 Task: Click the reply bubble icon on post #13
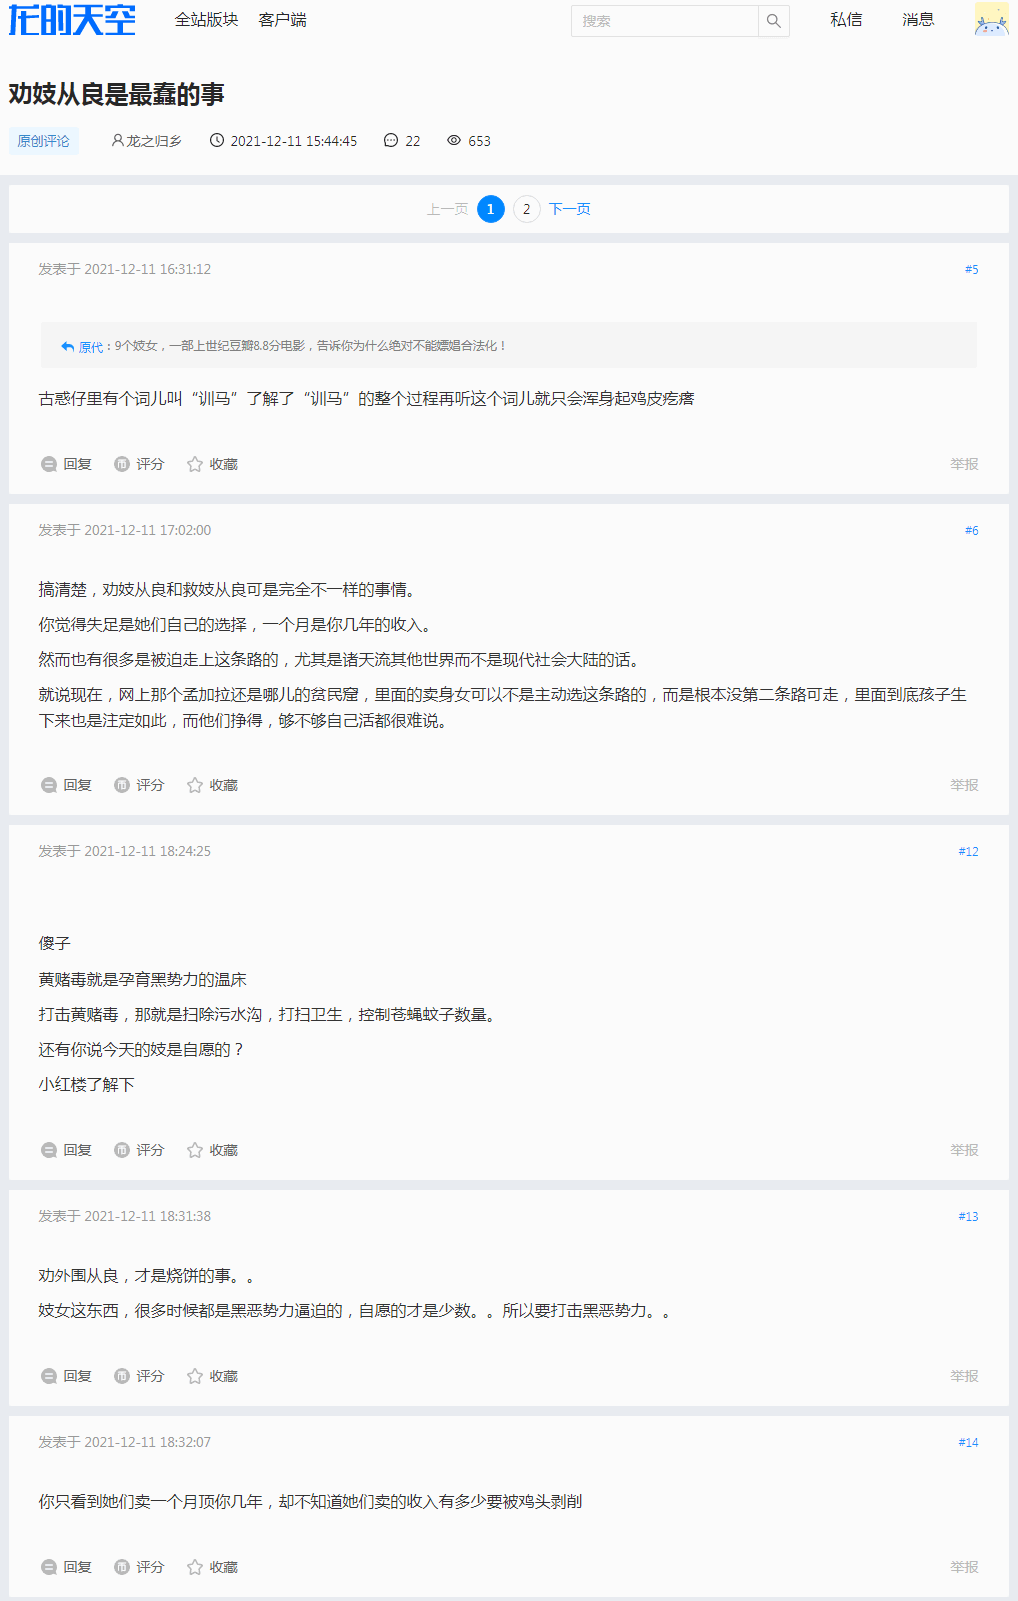[x=49, y=1376]
